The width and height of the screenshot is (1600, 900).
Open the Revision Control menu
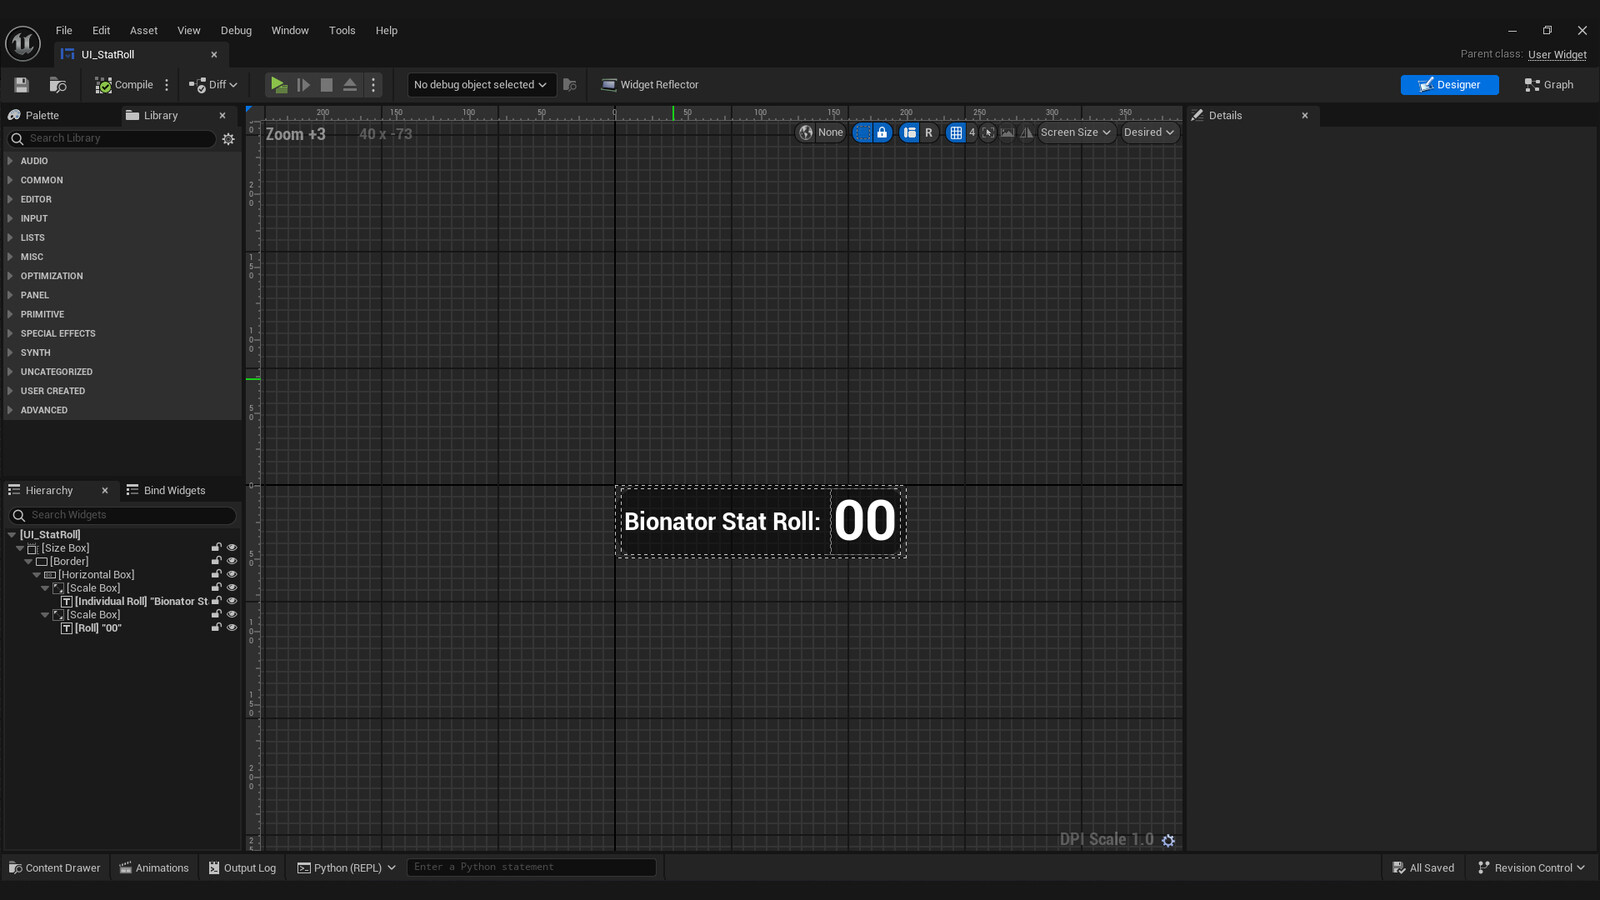pos(1531,868)
